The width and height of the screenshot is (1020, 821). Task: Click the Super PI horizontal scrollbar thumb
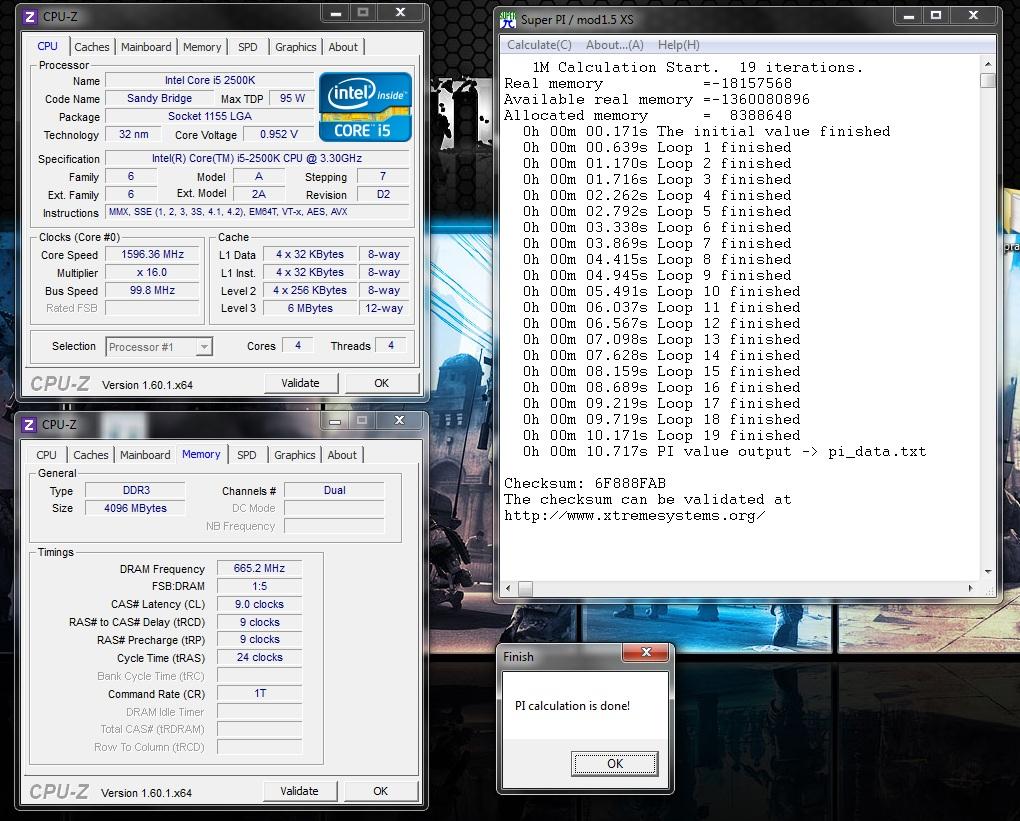(525, 588)
